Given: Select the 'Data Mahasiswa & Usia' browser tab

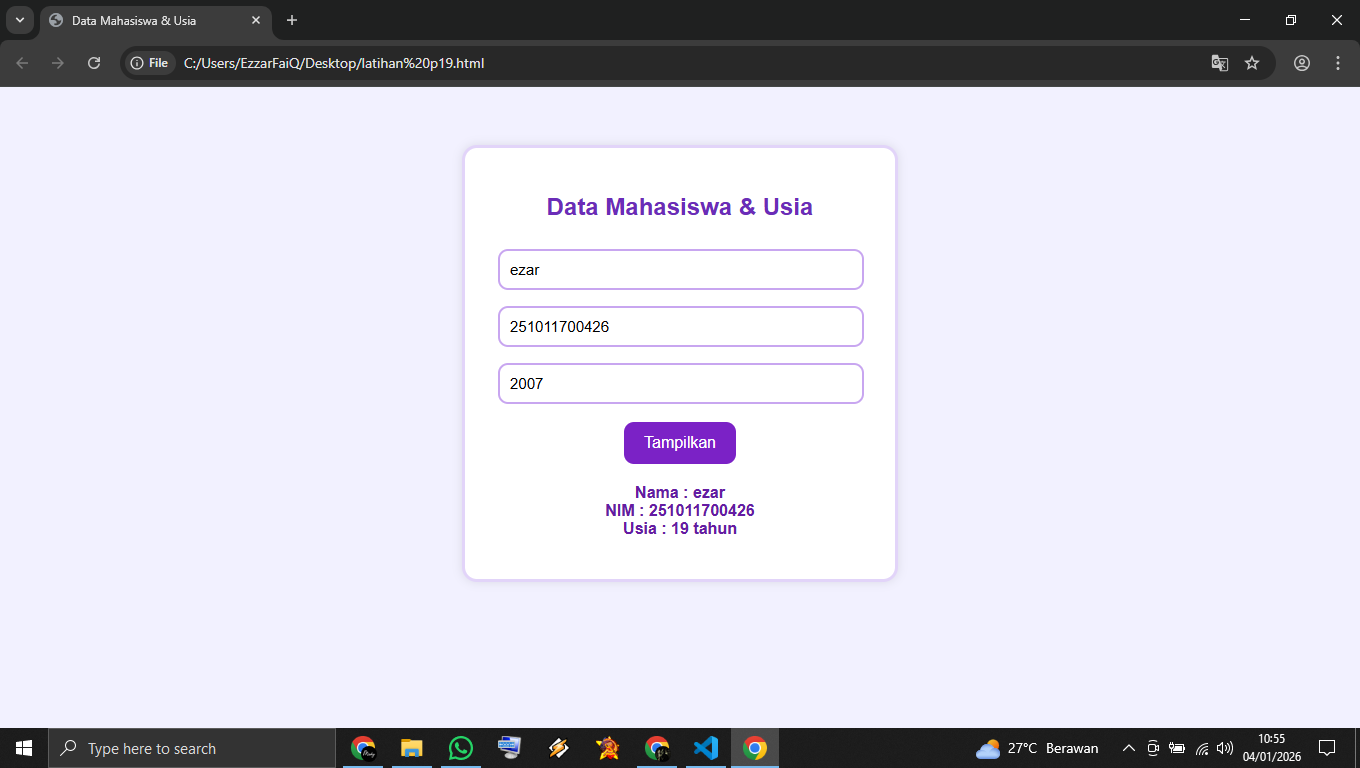Looking at the screenshot, I should 156,20.
